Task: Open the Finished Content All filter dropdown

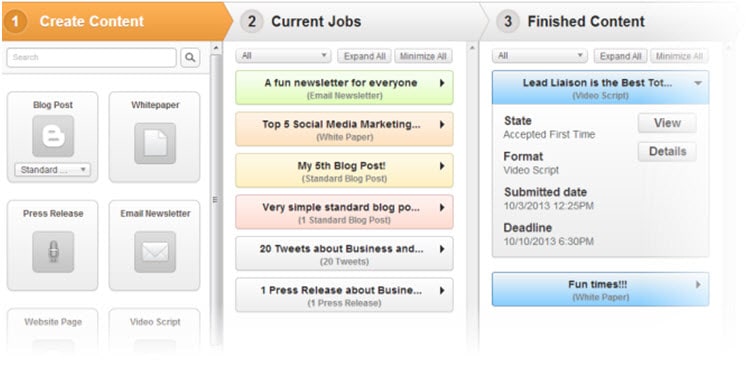Action: [x=540, y=56]
